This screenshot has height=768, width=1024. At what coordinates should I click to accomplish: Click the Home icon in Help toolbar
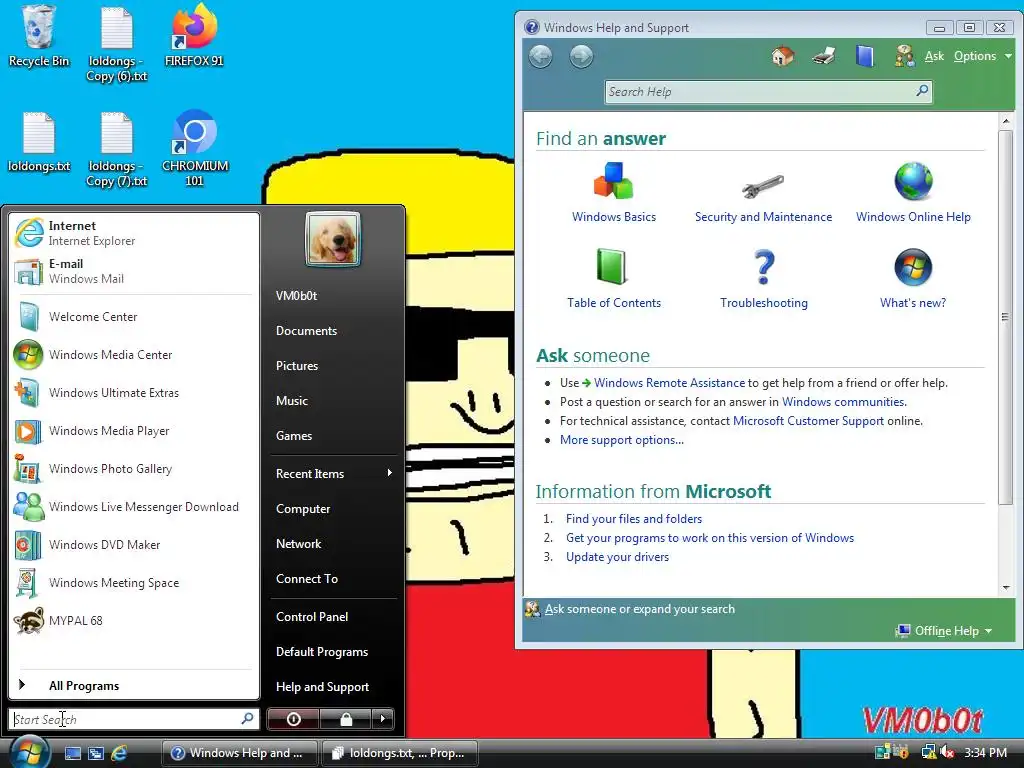pos(782,56)
